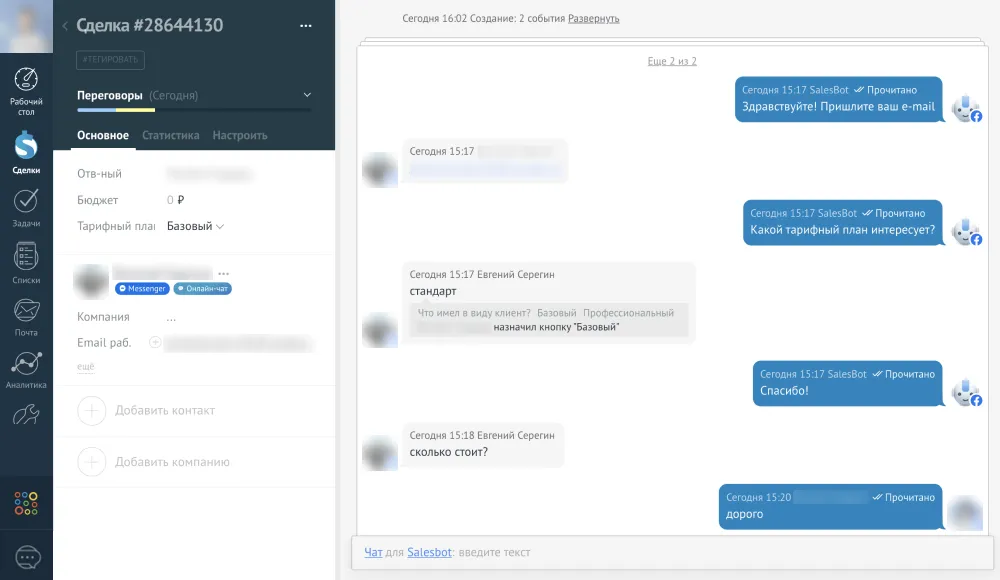Open the three-dots menu next to deal title
Screen dimensions: 1000x580
pyautogui.click(x=306, y=26)
